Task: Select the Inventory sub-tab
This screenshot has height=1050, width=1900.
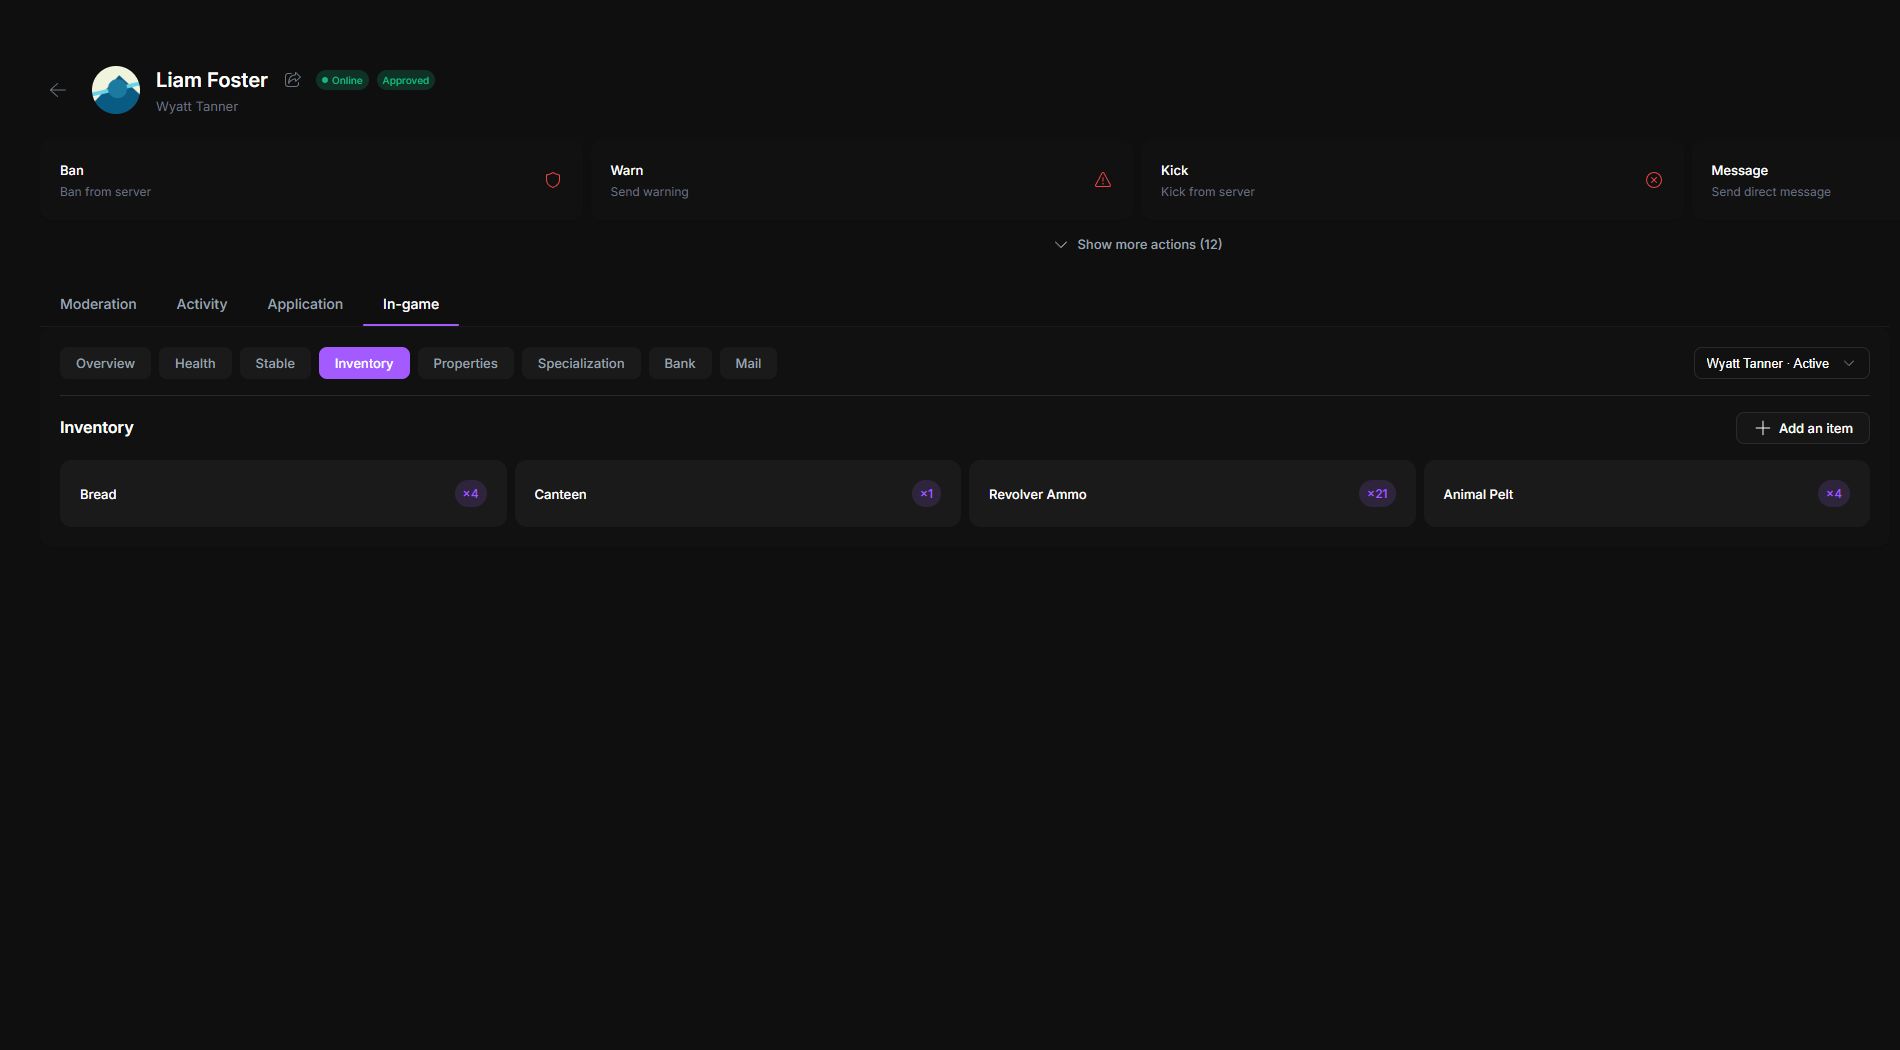Action: pyautogui.click(x=364, y=363)
